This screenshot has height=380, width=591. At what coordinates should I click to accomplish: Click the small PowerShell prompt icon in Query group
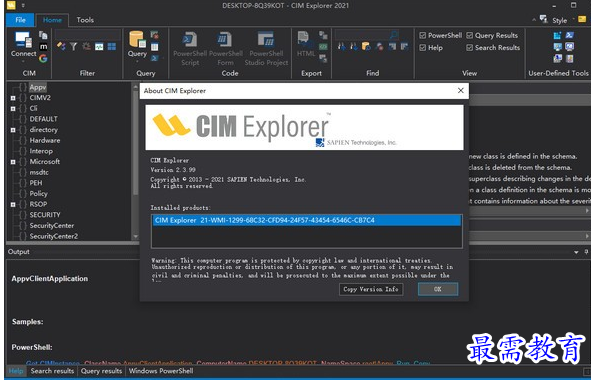[x=155, y=58]
